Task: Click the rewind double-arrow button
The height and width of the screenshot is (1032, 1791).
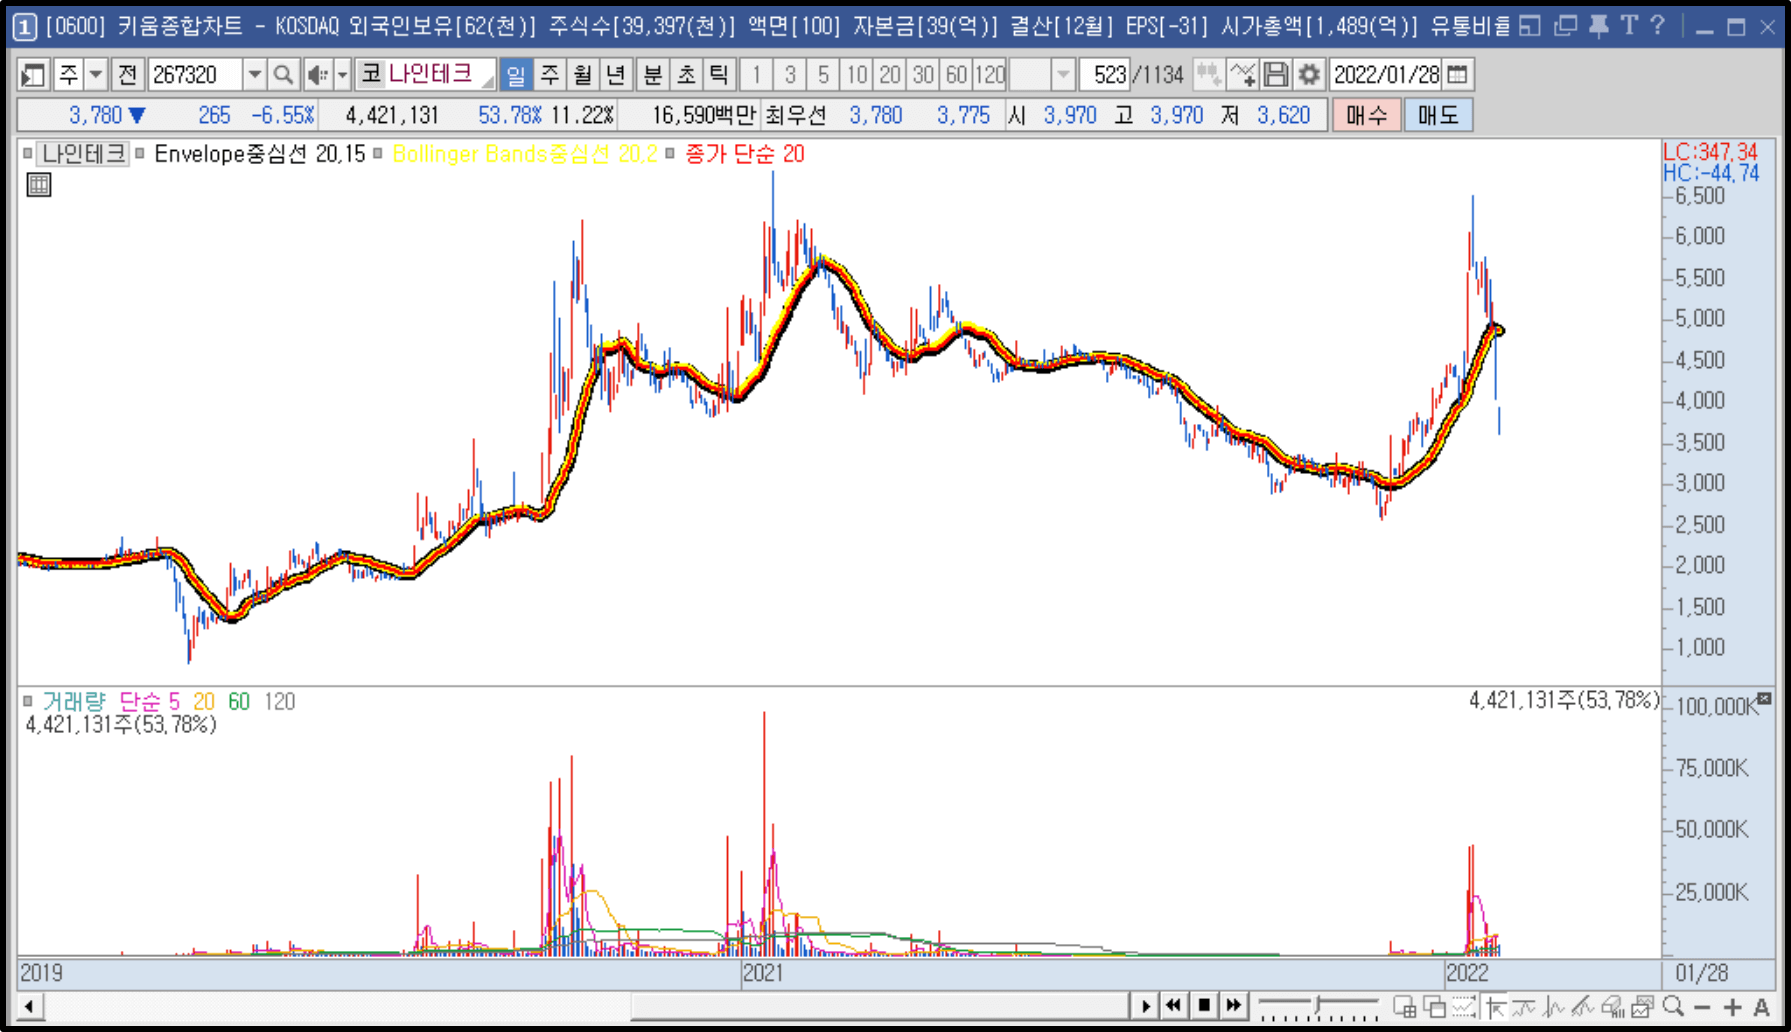Action: click(1174, 1006)
